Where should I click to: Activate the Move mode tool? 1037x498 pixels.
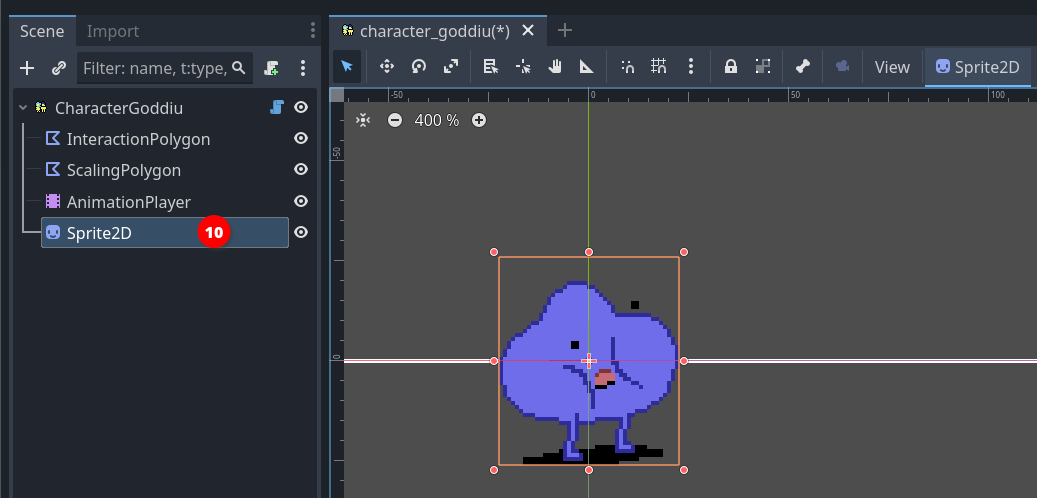(387, 66)
